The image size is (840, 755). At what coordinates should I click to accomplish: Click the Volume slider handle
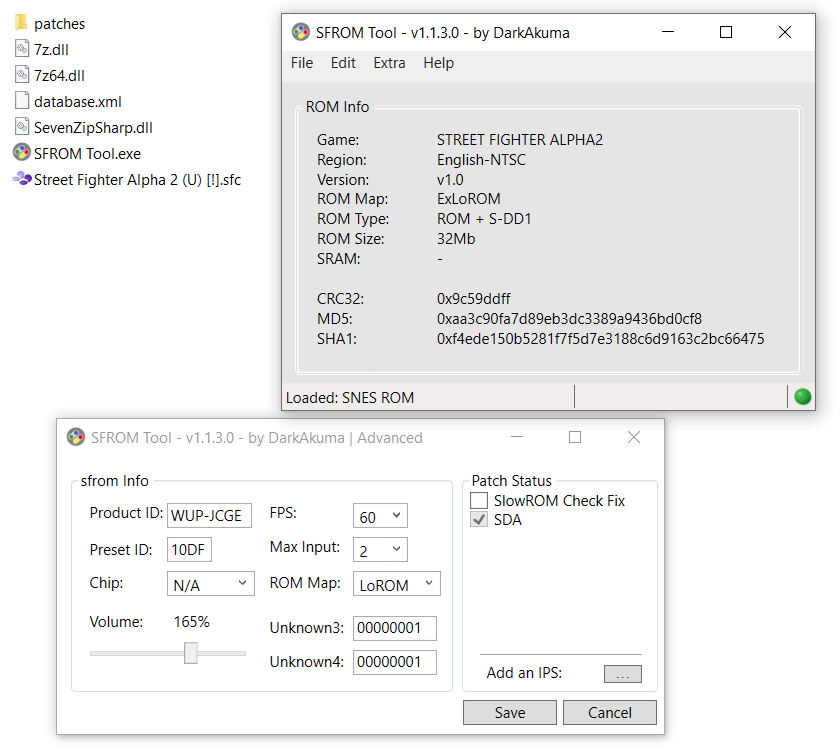(x=191, y=653)
